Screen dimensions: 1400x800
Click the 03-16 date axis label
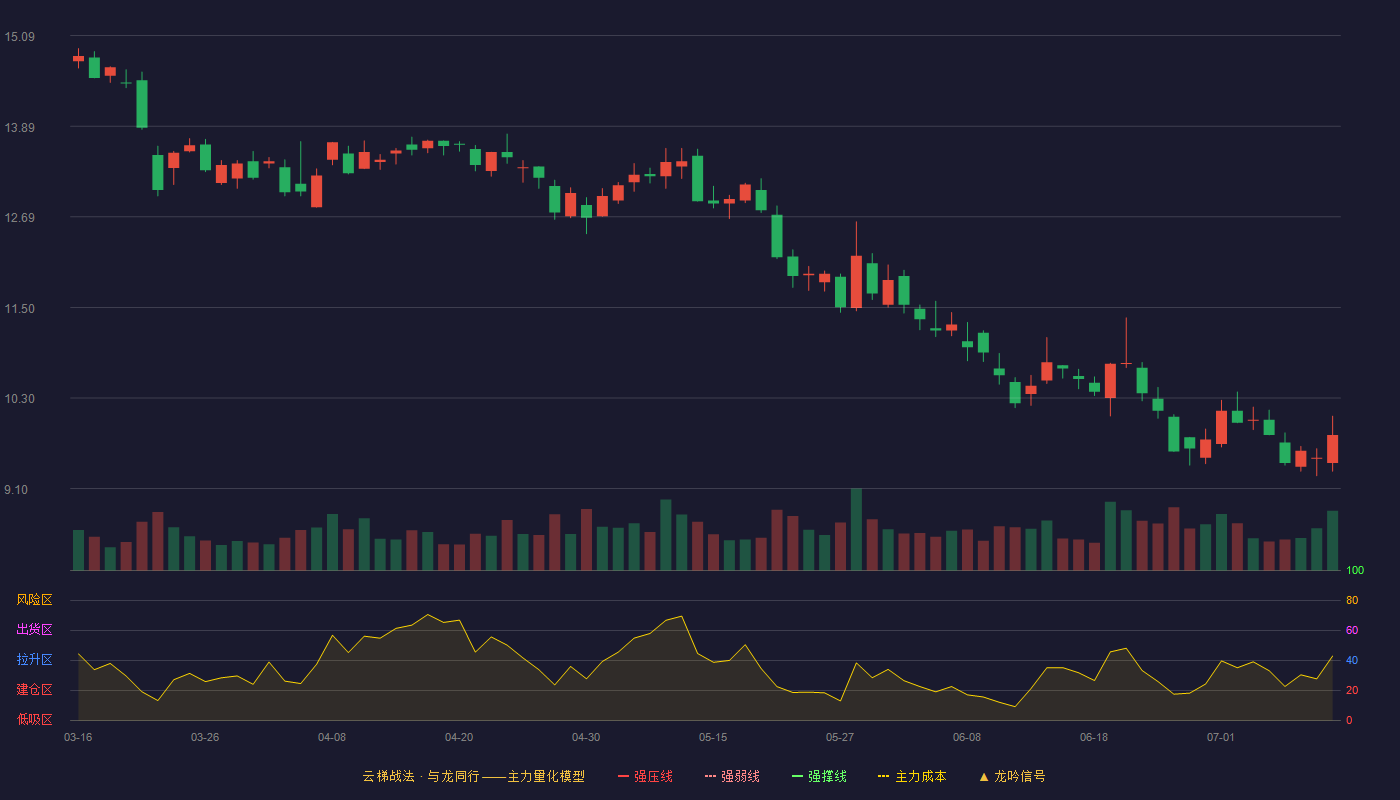tap(78, 737)
